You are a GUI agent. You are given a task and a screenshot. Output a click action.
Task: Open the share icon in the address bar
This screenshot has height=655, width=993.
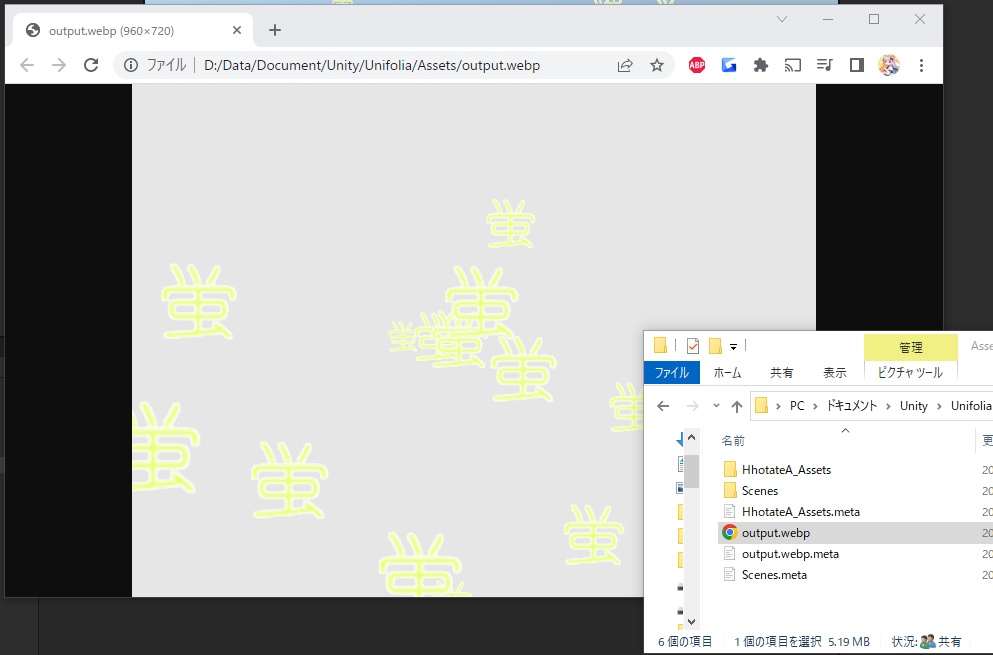click(x=625, y=64)
